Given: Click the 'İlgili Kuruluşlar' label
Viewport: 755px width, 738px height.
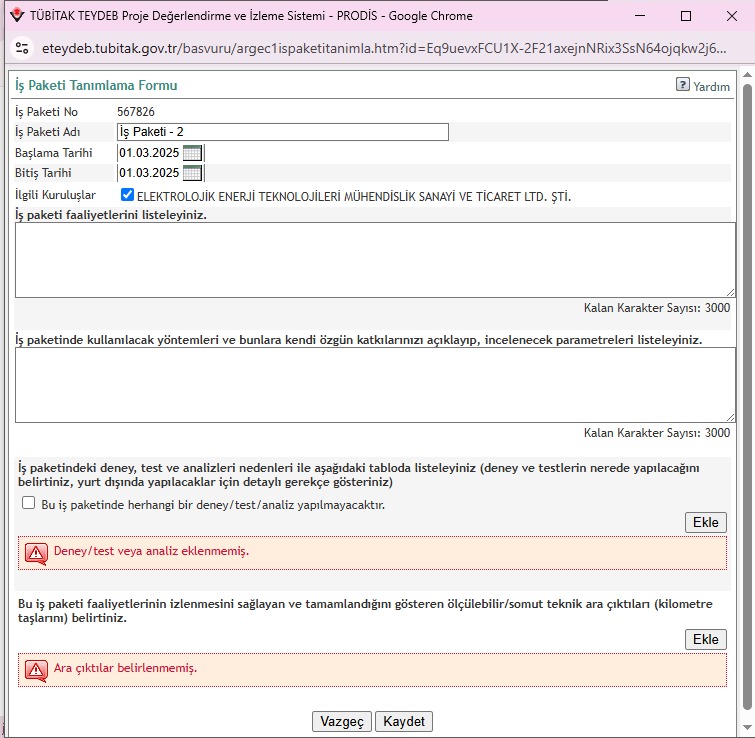Looking at the screenshot, I should pyautogui.click(x=55, y=195).
